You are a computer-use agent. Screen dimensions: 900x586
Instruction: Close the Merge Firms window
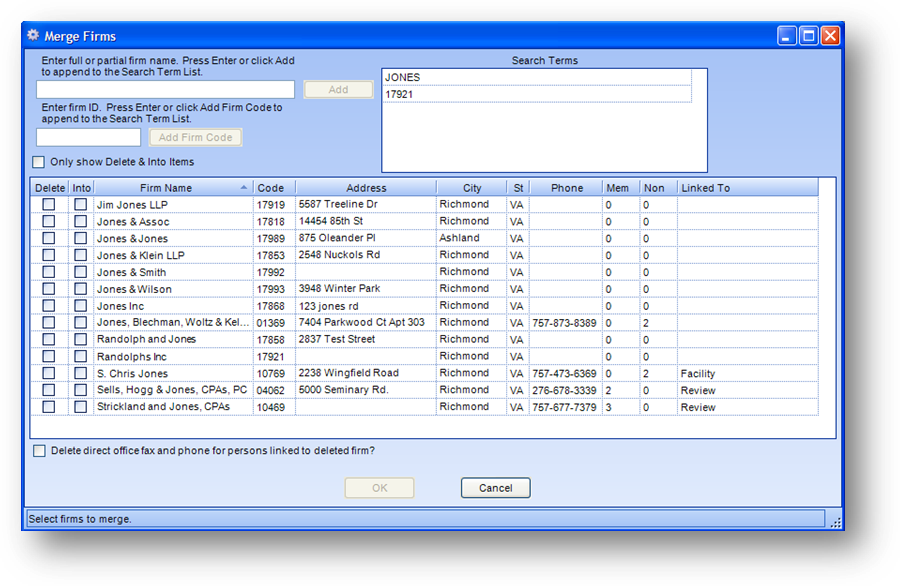830,36
